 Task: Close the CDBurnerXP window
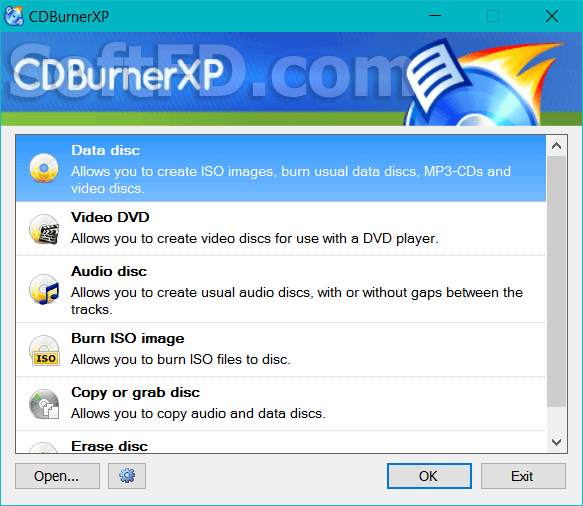[x=552, y=16]
